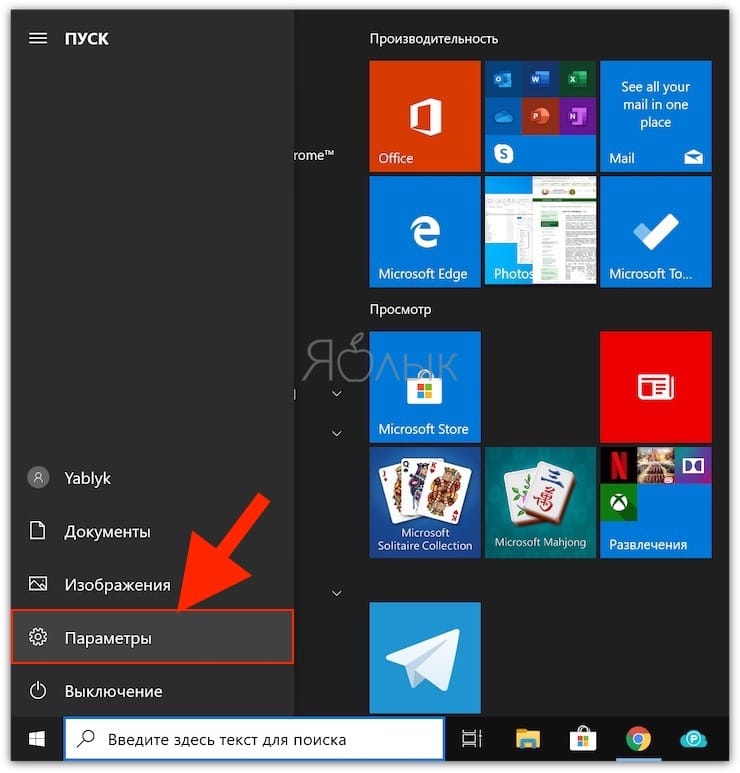Launch Microsoft Edge tile

424,232
